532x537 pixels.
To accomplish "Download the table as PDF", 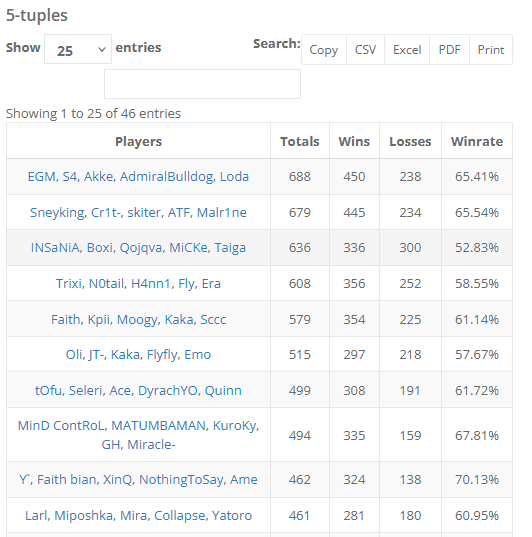I will pos(449,50).
